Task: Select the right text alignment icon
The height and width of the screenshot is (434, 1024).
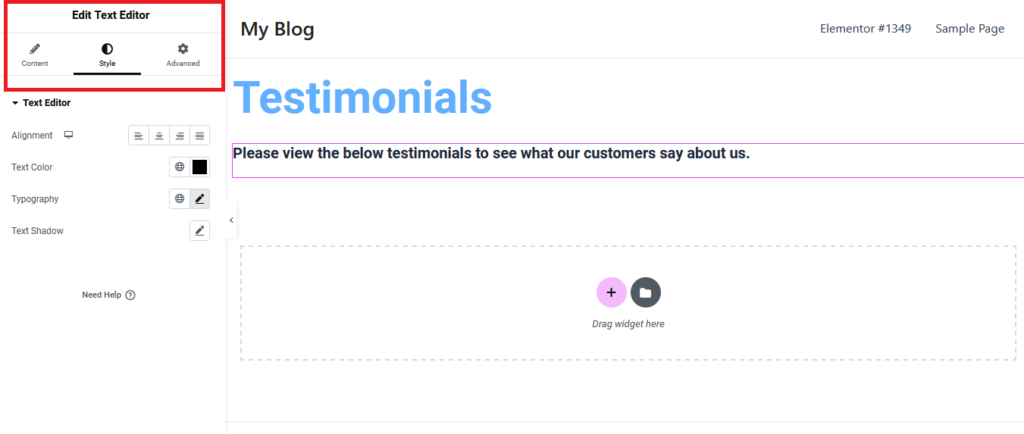Action: [180, 136]
